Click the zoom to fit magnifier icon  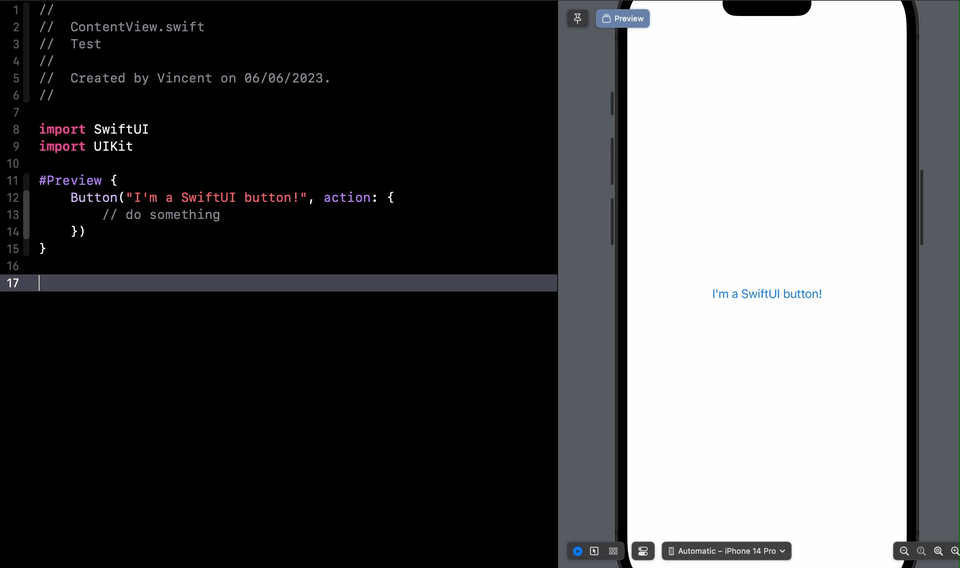[x=938, y=551]
